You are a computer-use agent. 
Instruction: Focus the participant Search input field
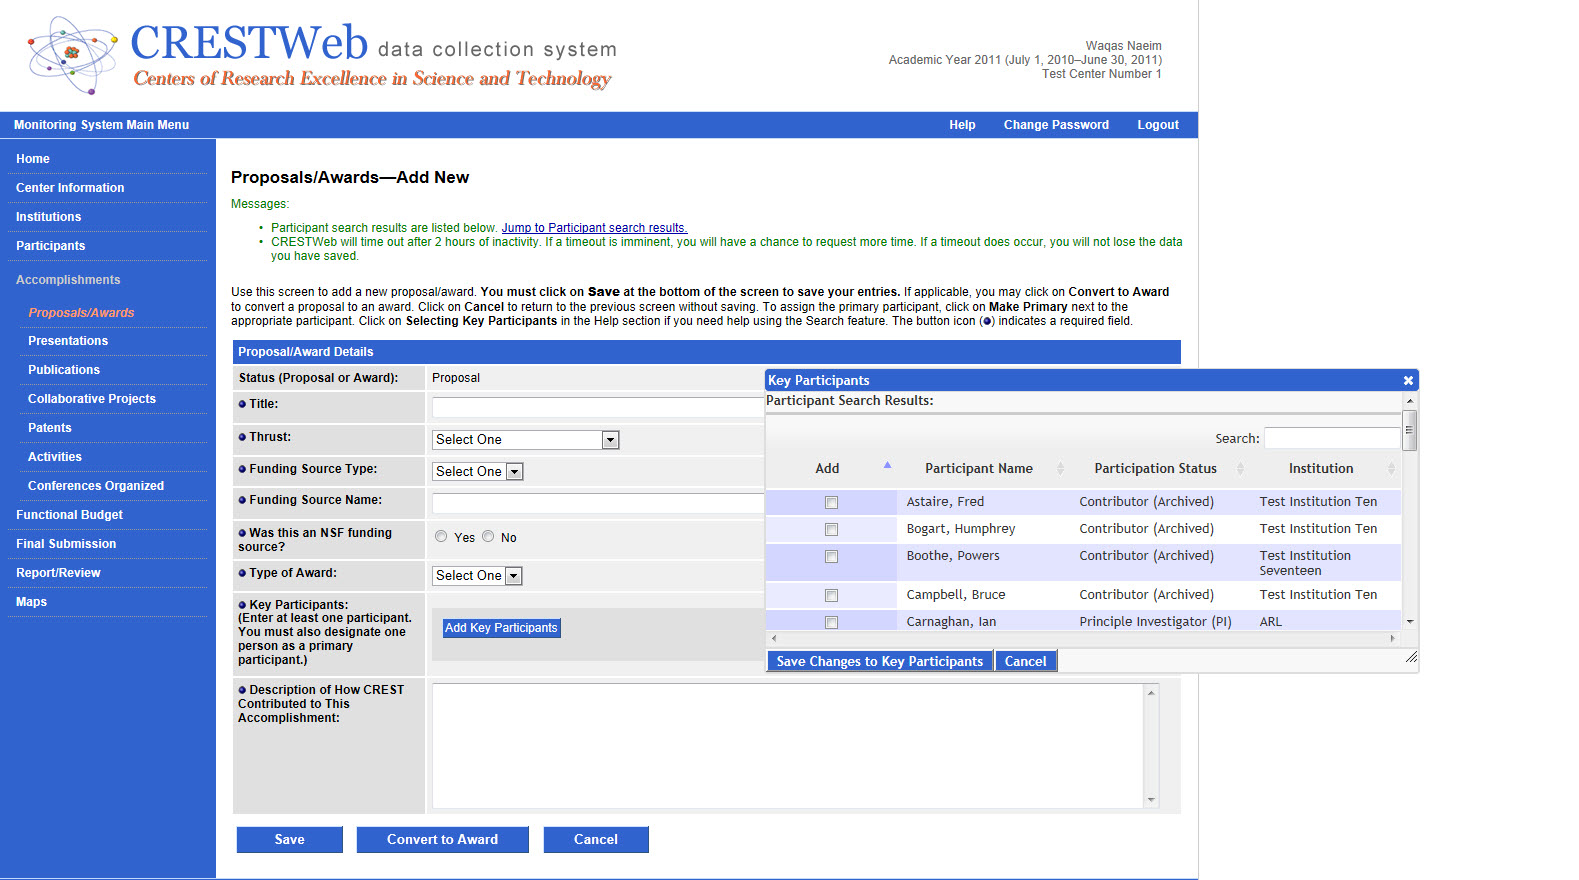pos(1332,438)
